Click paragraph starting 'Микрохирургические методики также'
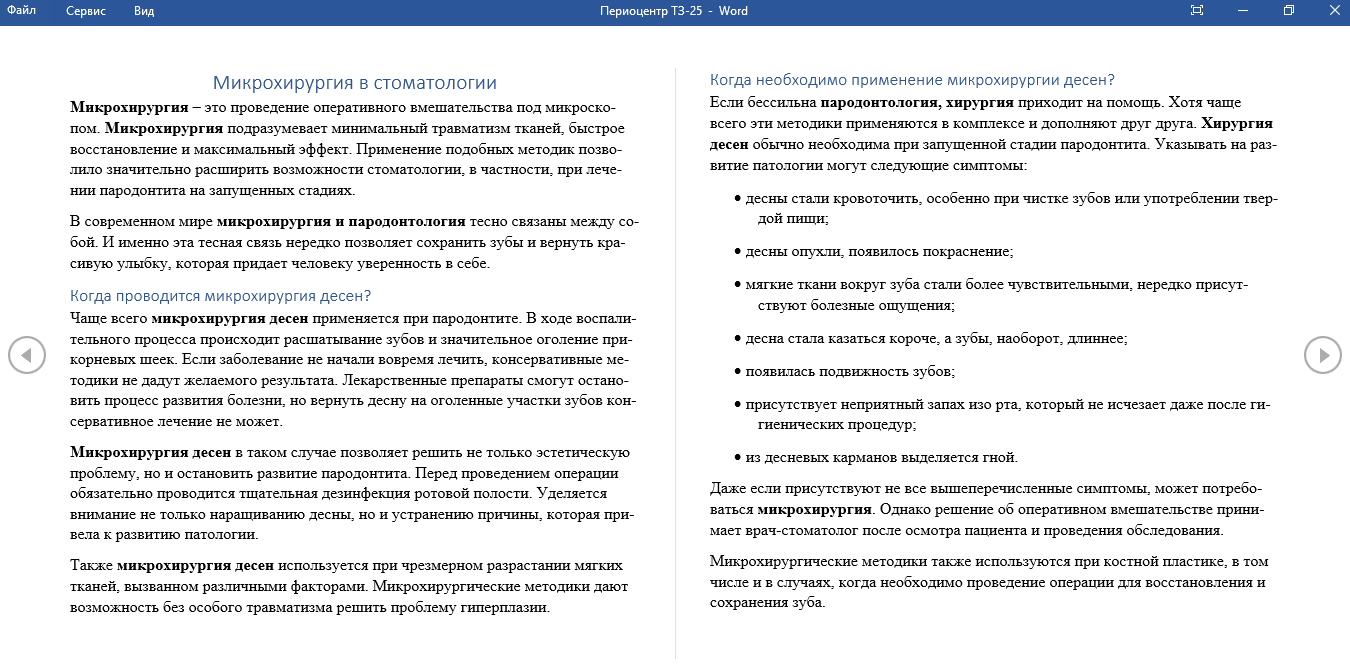The height and width of the screenshot is (670, 1350). coord(988,582)
